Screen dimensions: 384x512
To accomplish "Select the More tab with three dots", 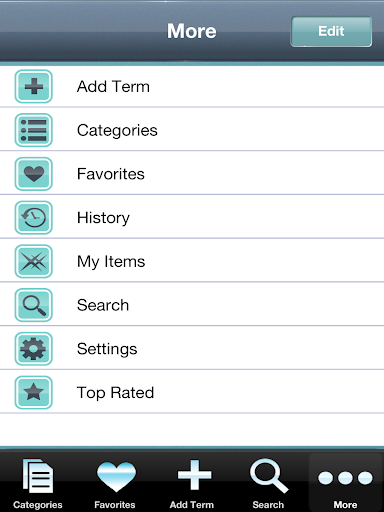I will pos(345,482).
